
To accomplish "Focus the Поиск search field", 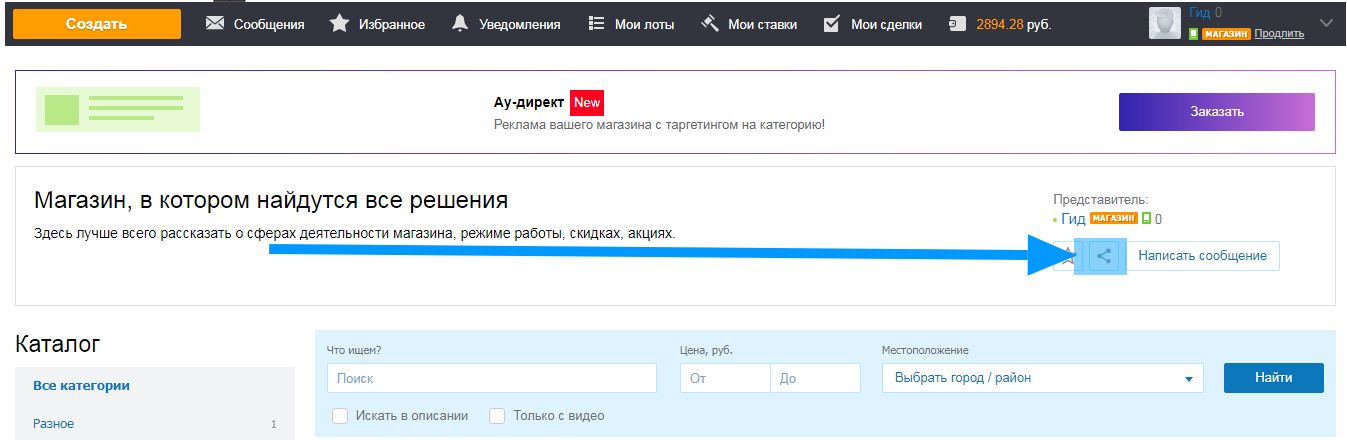I will 492,378.
